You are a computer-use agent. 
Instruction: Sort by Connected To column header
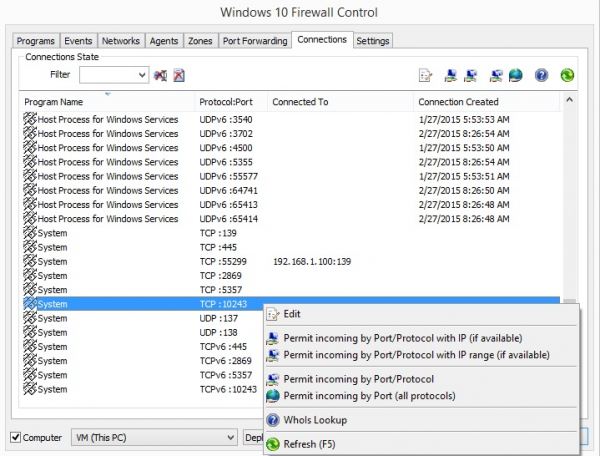coord(341,102)
